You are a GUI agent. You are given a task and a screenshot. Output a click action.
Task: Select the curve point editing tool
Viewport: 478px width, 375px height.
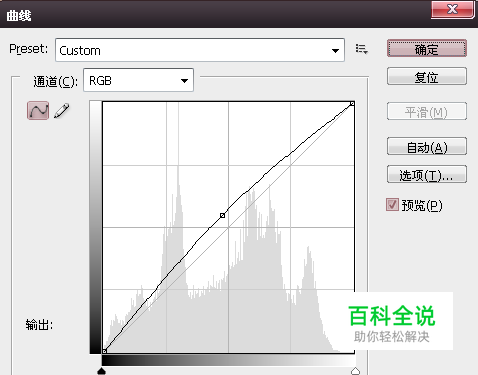point(38,111)
